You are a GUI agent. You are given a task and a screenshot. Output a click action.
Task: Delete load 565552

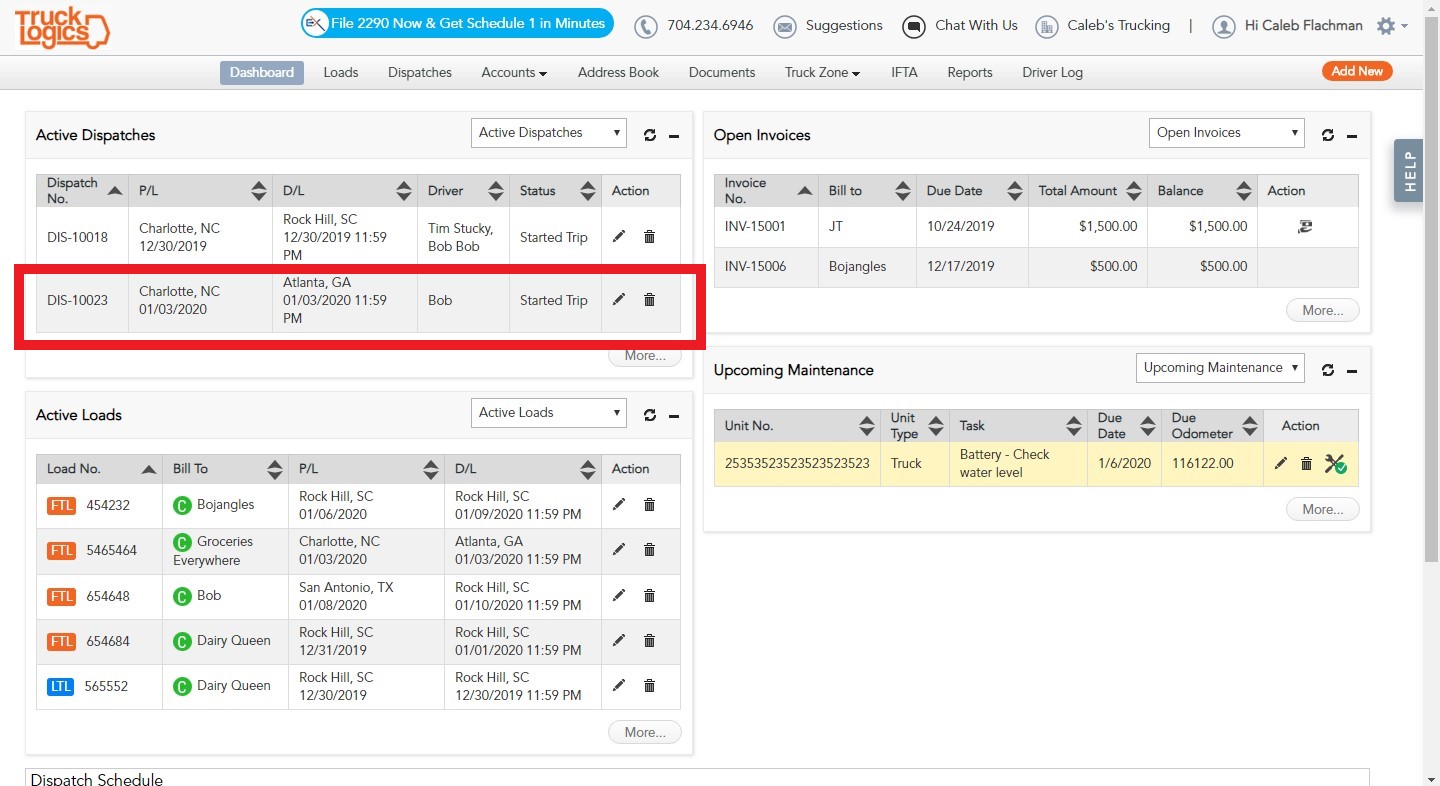(649, 686)
